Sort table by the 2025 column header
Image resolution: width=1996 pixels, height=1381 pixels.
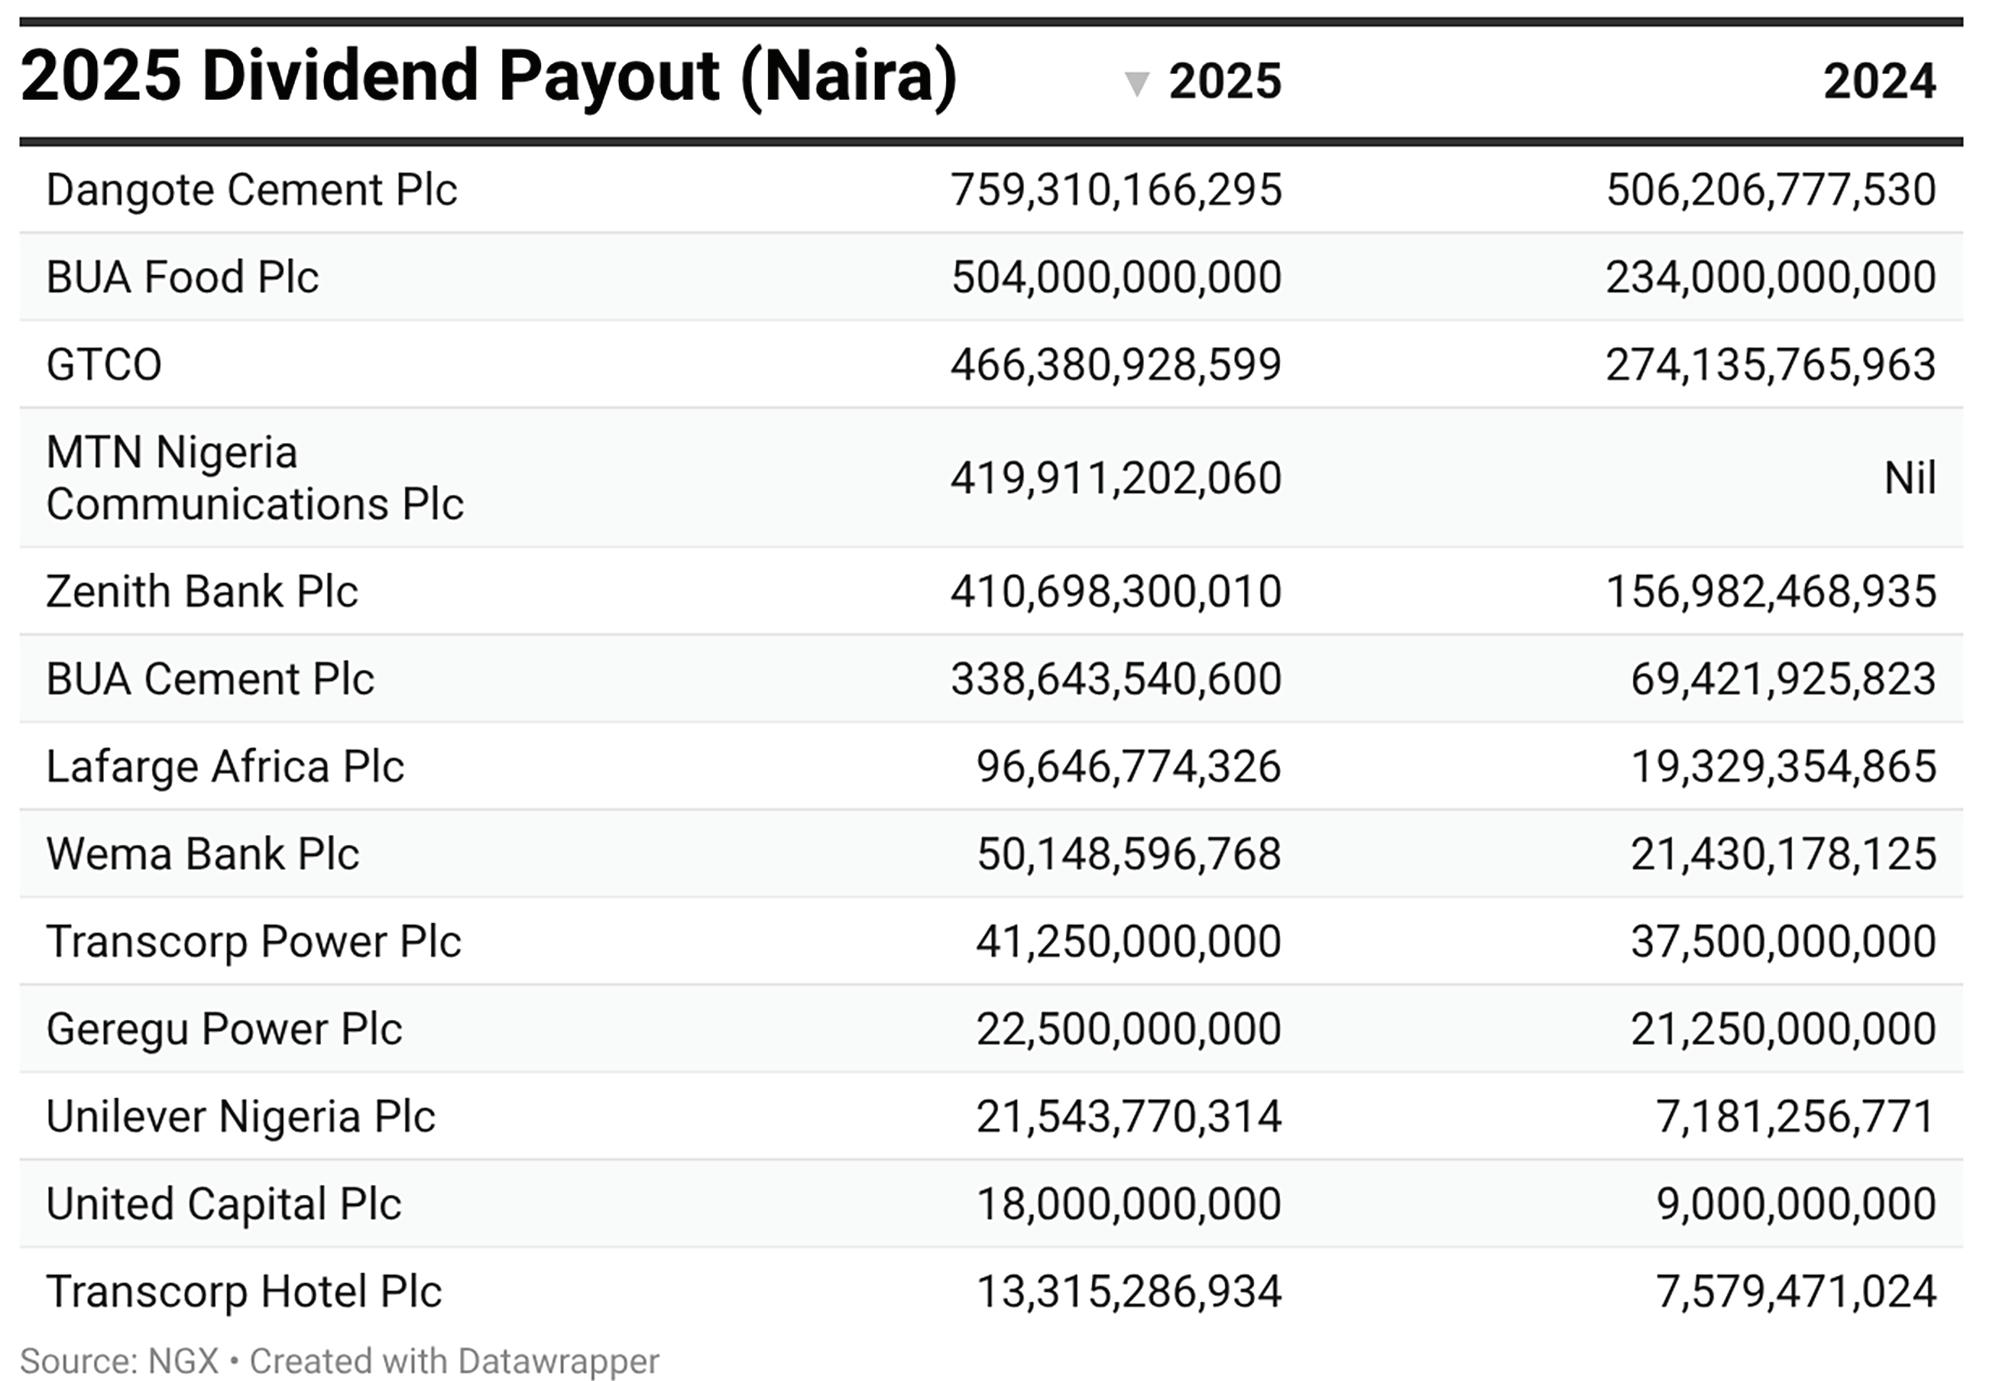(1224, 81)
